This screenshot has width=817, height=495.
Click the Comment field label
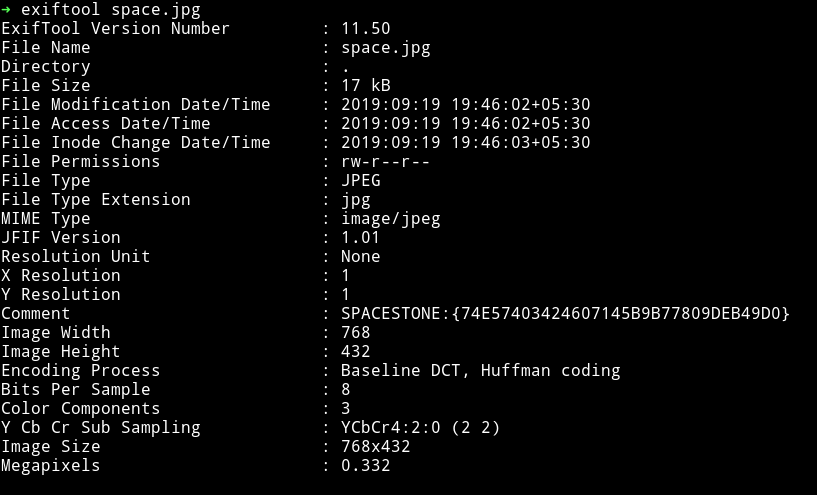(35, 313)
